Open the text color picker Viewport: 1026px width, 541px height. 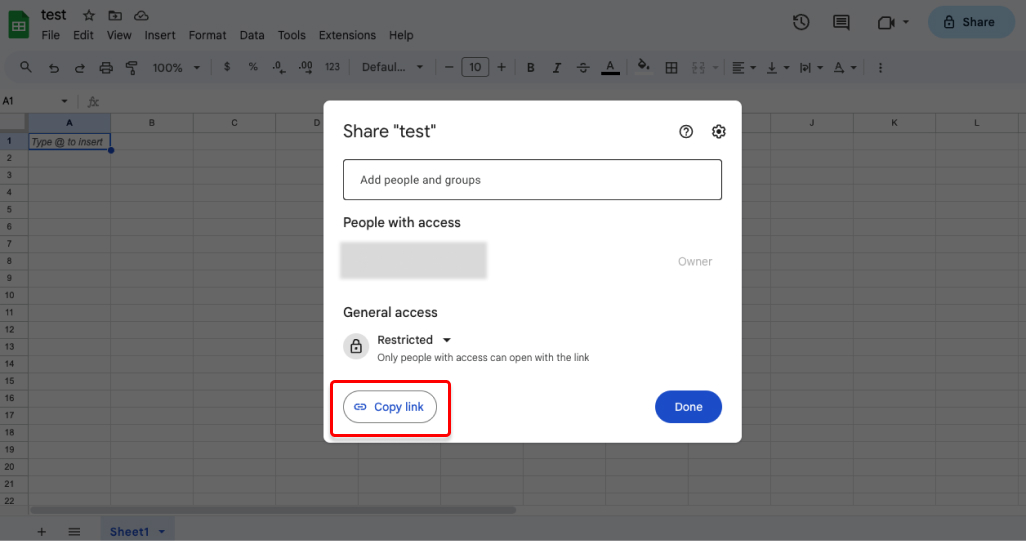click(x=610, y=67)
